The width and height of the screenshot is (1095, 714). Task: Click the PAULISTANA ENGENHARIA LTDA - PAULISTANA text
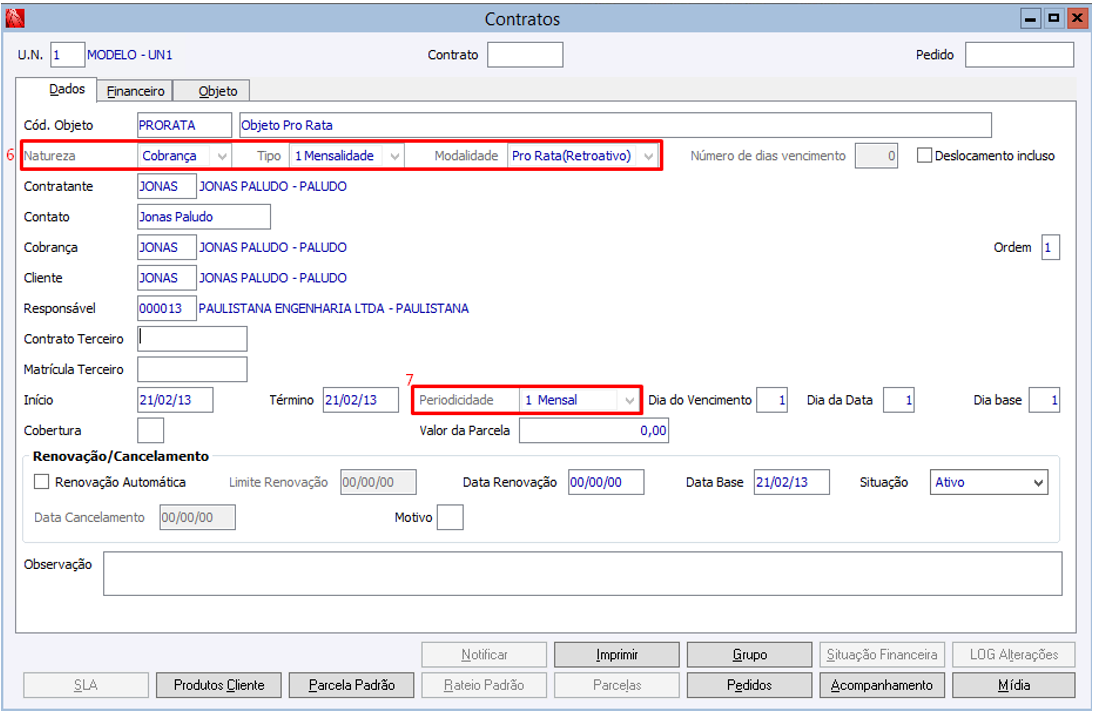pos(334,308)
